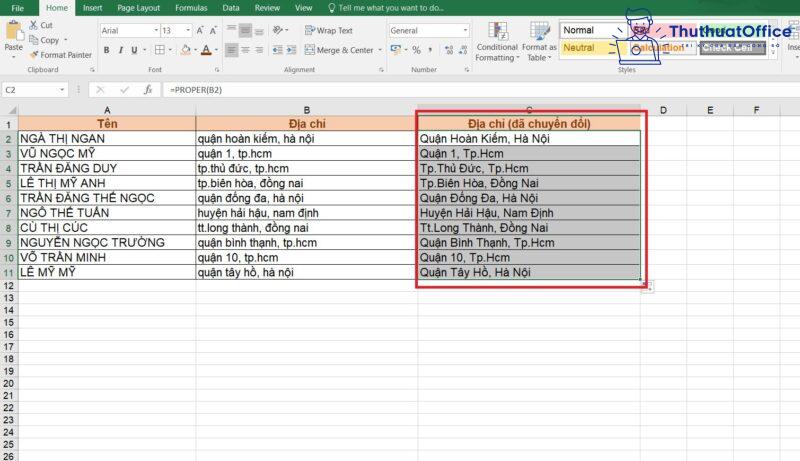Increase decimal places
This screenshot has height=461, width=800.
pos(449,50)
